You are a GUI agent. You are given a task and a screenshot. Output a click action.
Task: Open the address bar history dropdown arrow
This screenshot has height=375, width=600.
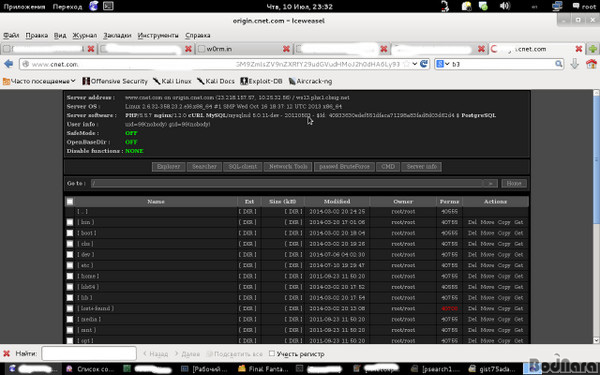pyautogui.click(x=415, y=64)
